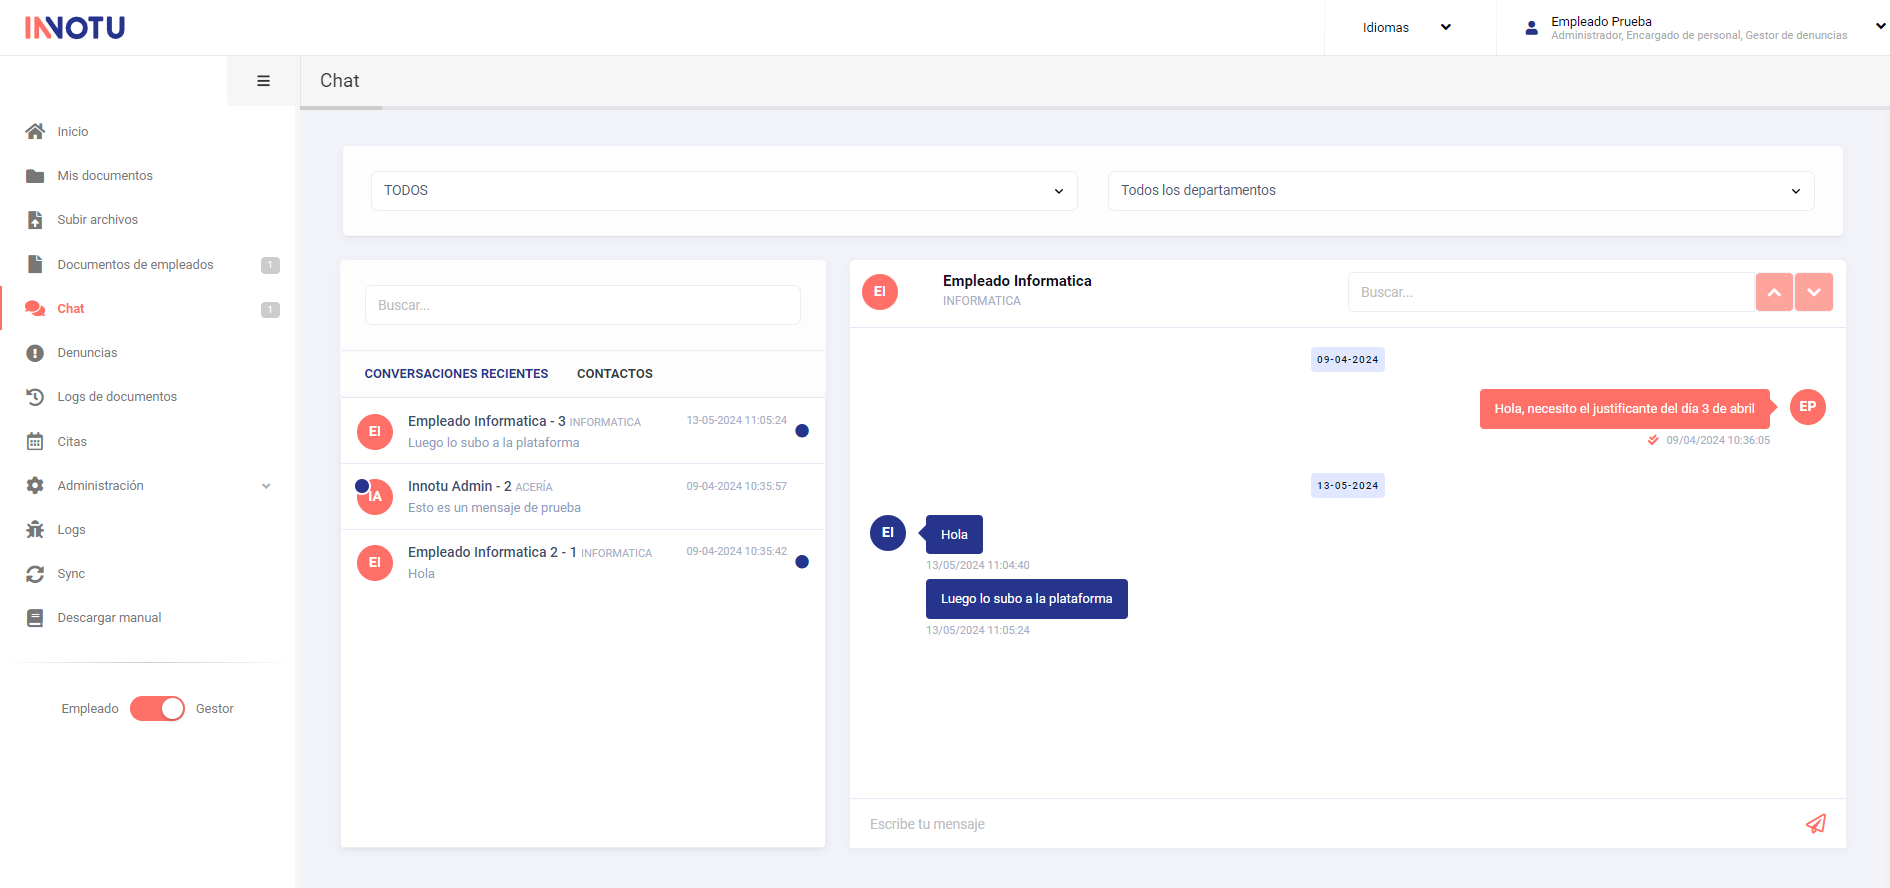Click Escribe tu mensaje input

pyautogui.click(x=1330, y=824)
